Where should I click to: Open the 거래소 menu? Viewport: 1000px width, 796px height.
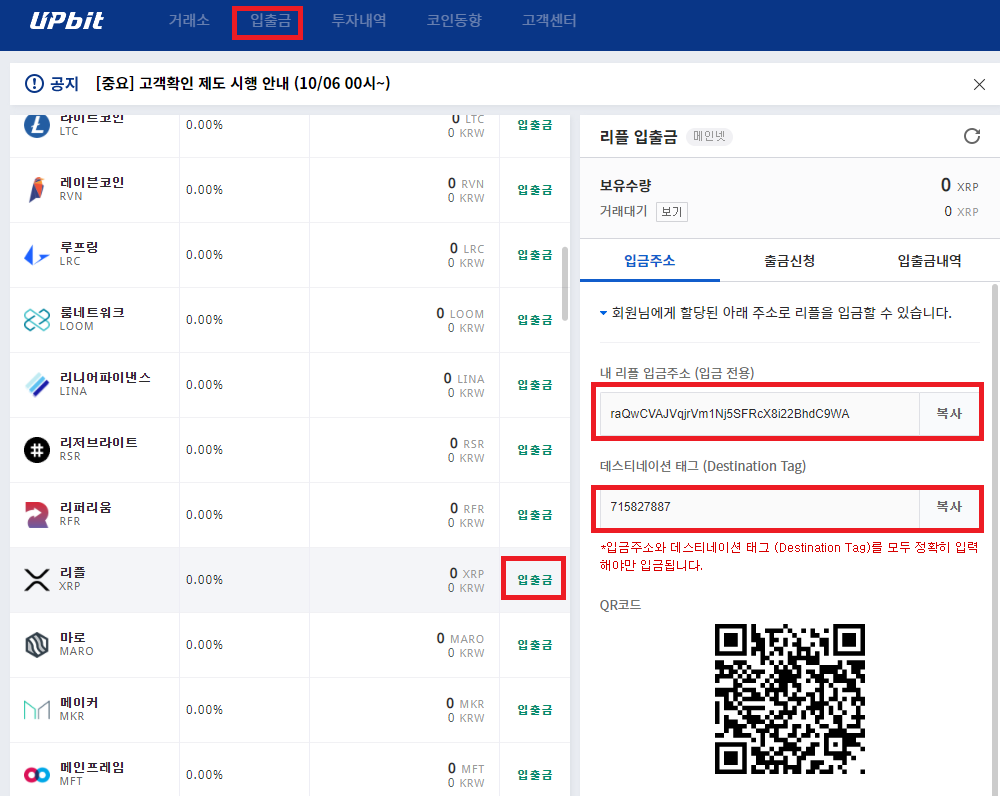click(189, 20)
